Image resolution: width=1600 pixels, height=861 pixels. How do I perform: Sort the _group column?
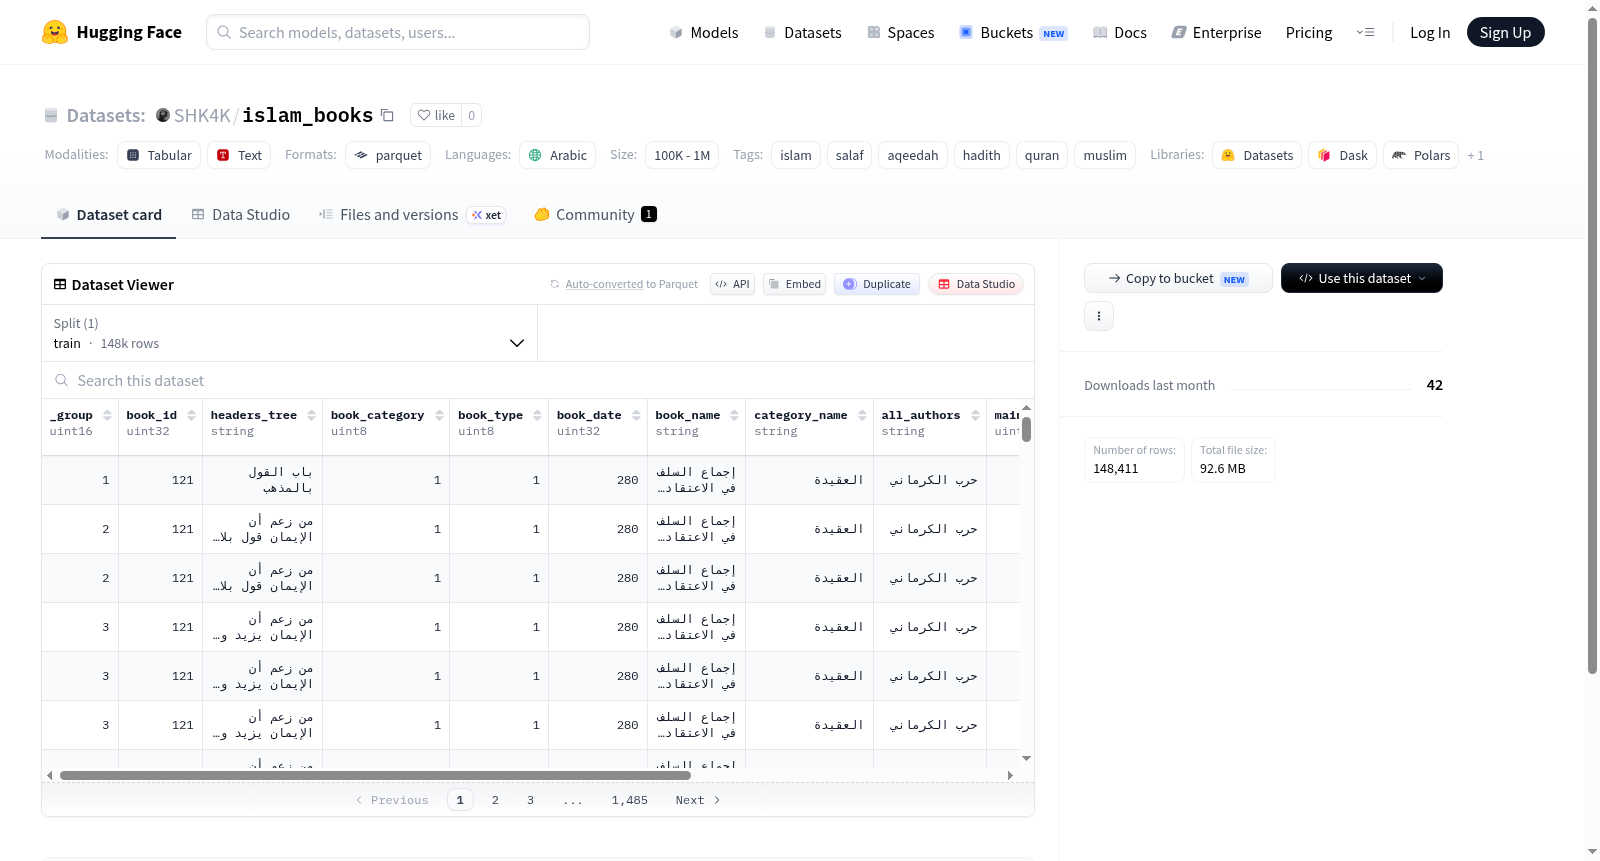[x=107, y=415]
